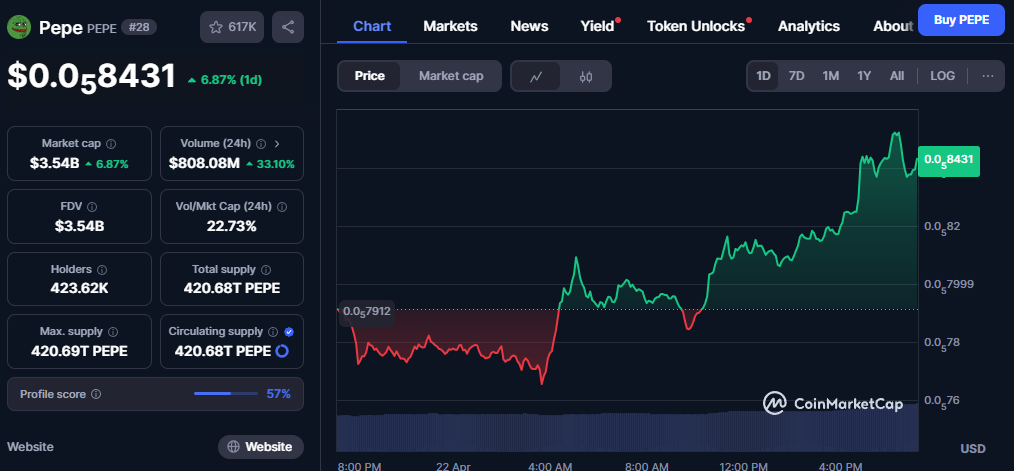Click the 33.10% volume change figure

coord(269,164)
